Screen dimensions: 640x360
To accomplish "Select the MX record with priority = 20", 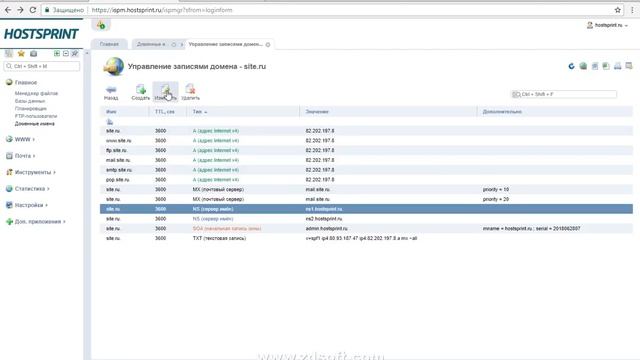I will (x=366, y=199).
